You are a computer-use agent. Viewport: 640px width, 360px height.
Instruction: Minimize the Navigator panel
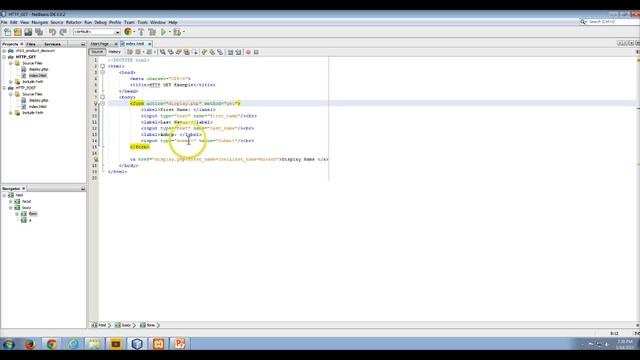[83, 189]
